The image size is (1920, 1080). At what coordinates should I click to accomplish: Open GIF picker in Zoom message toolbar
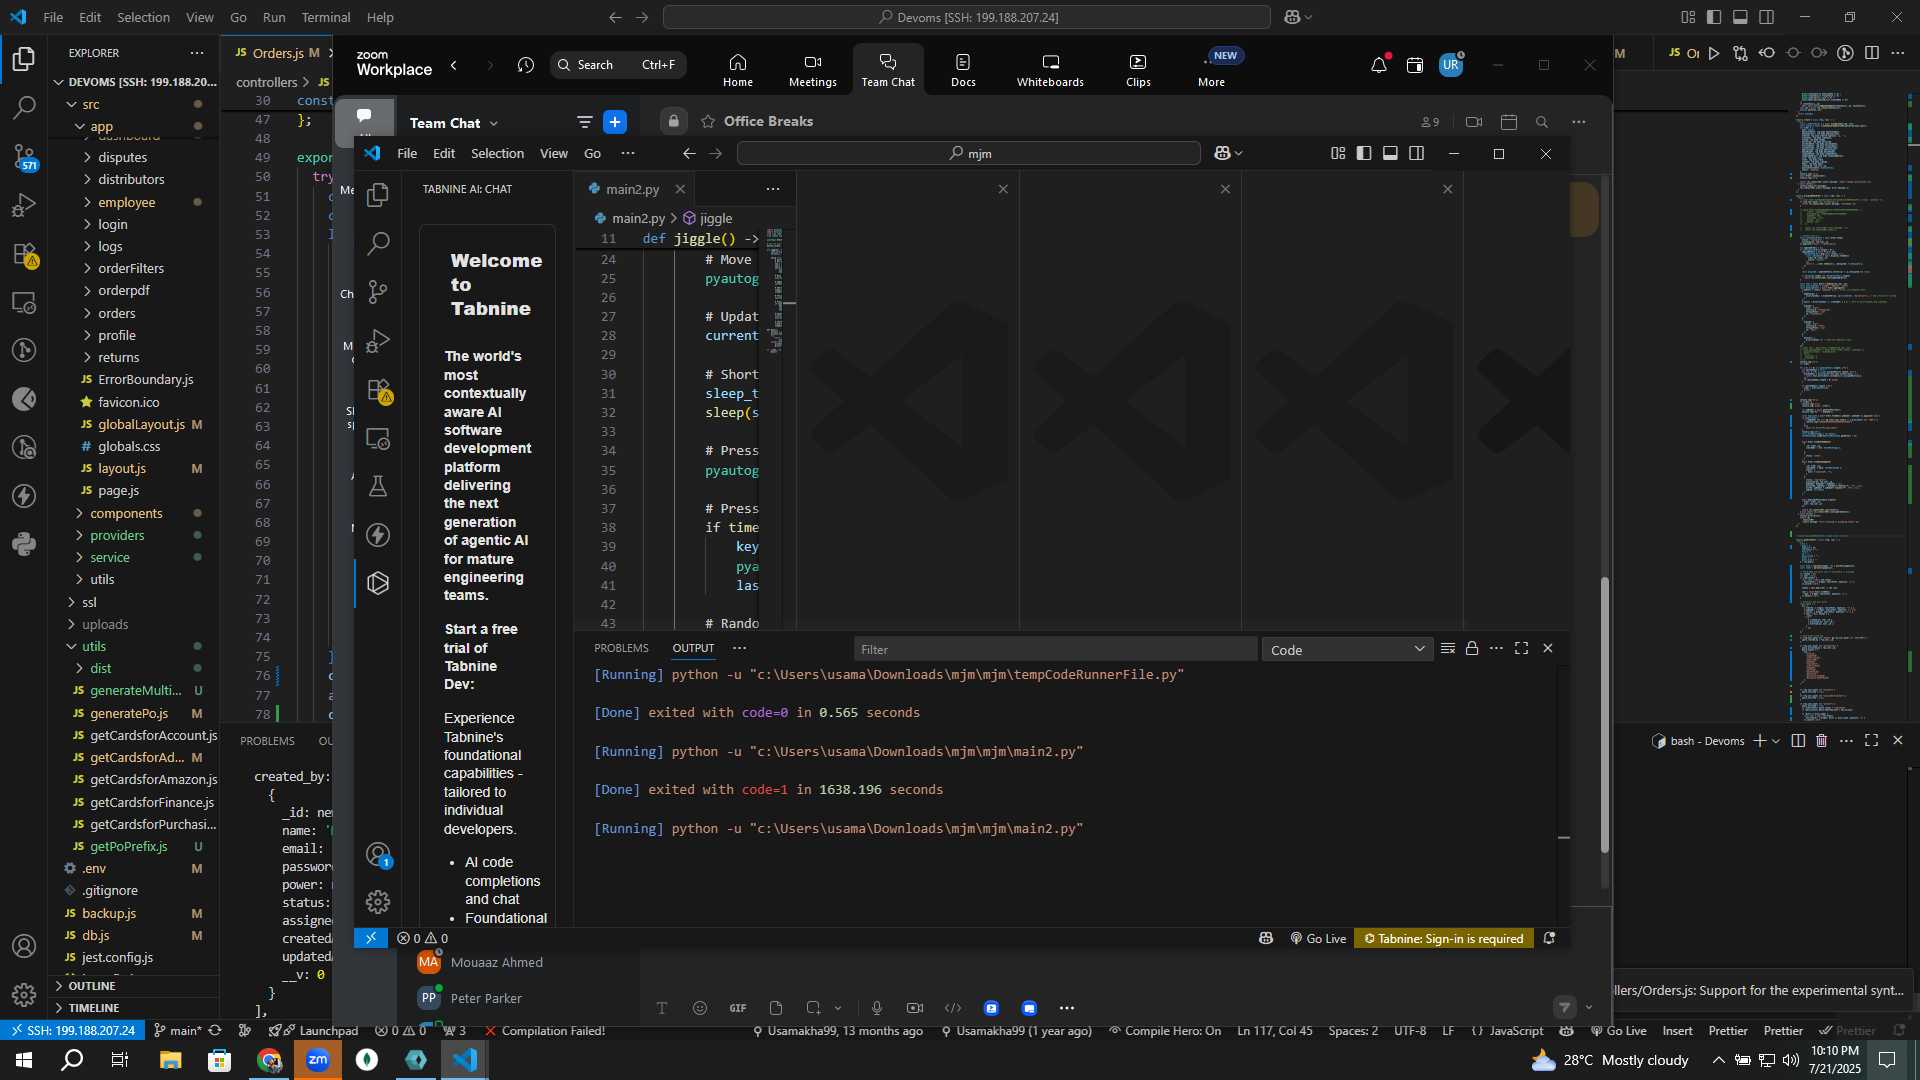pyautogui.click(x=738, y=1008)
